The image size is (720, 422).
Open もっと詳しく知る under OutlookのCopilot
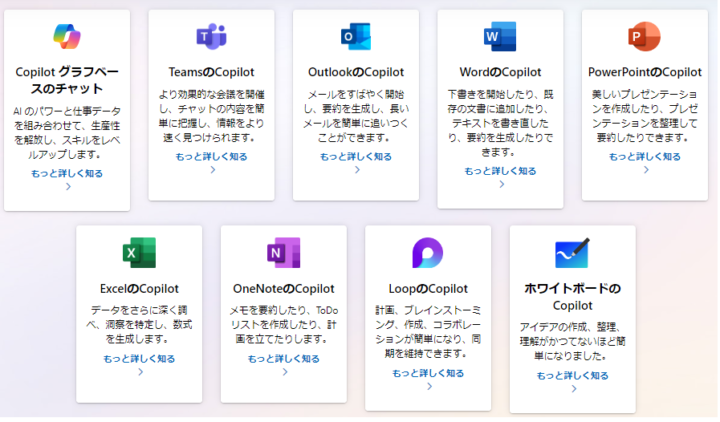pyautogui.click(x=355, y=157)
